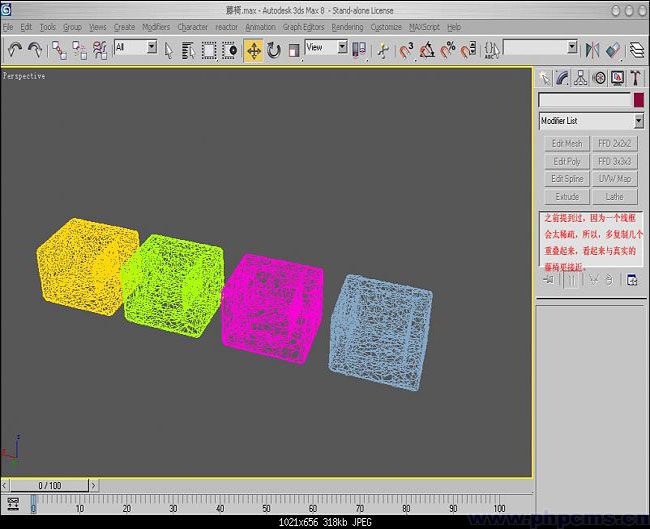Apply the Edit Mesh modifier button
The width and height of the screenshot is (650, 529).
click(x=567, y=143)
